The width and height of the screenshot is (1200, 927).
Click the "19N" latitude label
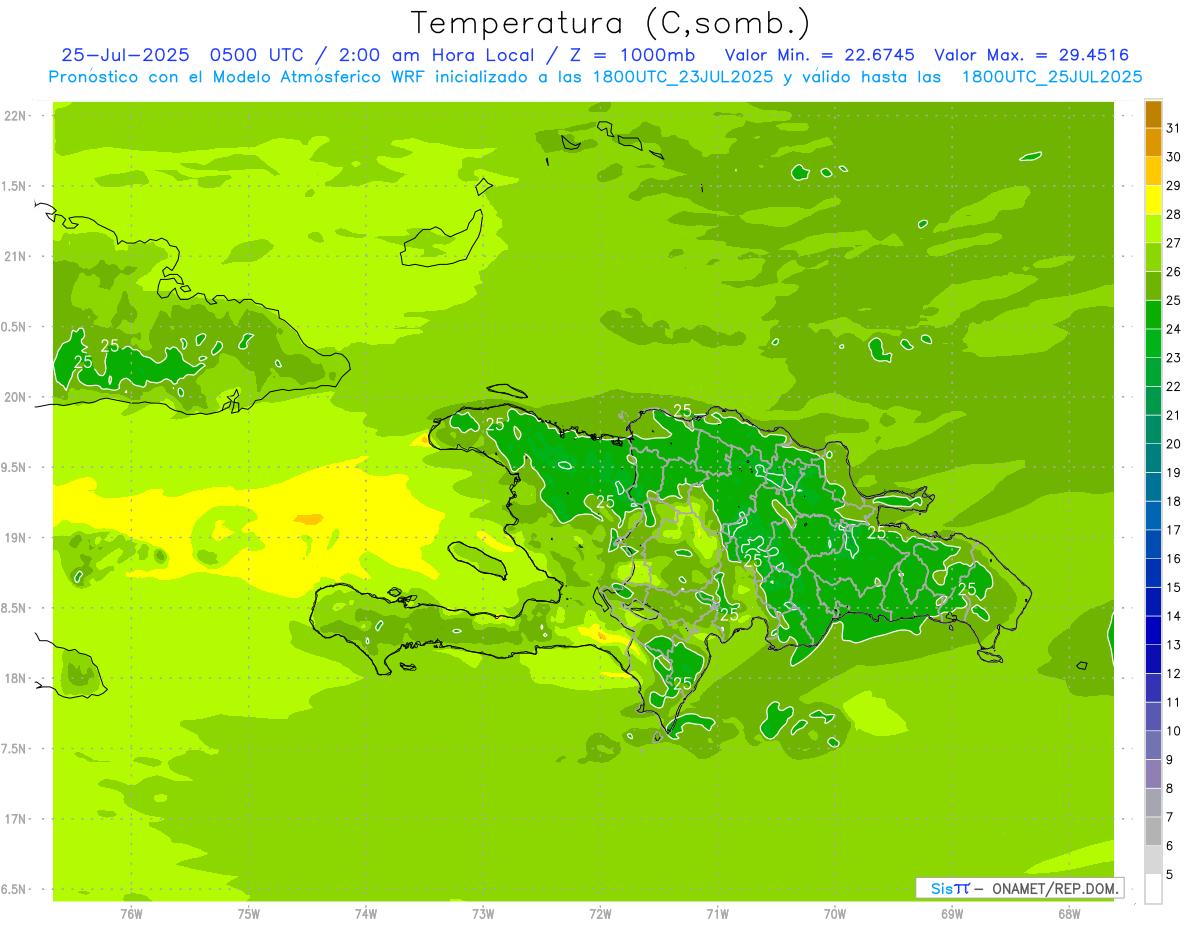click(17, 538)
